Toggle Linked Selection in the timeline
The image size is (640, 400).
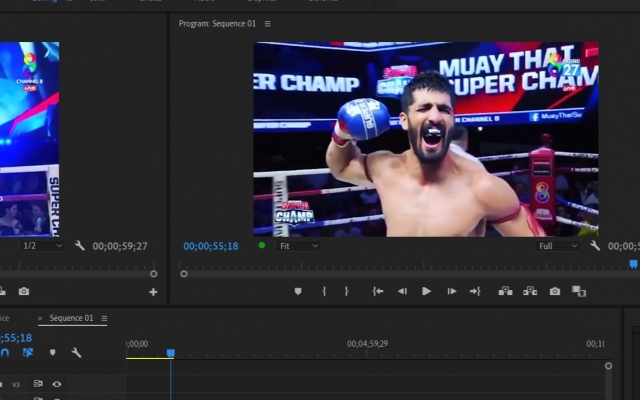pyautogui.click(x=28, y=352)
